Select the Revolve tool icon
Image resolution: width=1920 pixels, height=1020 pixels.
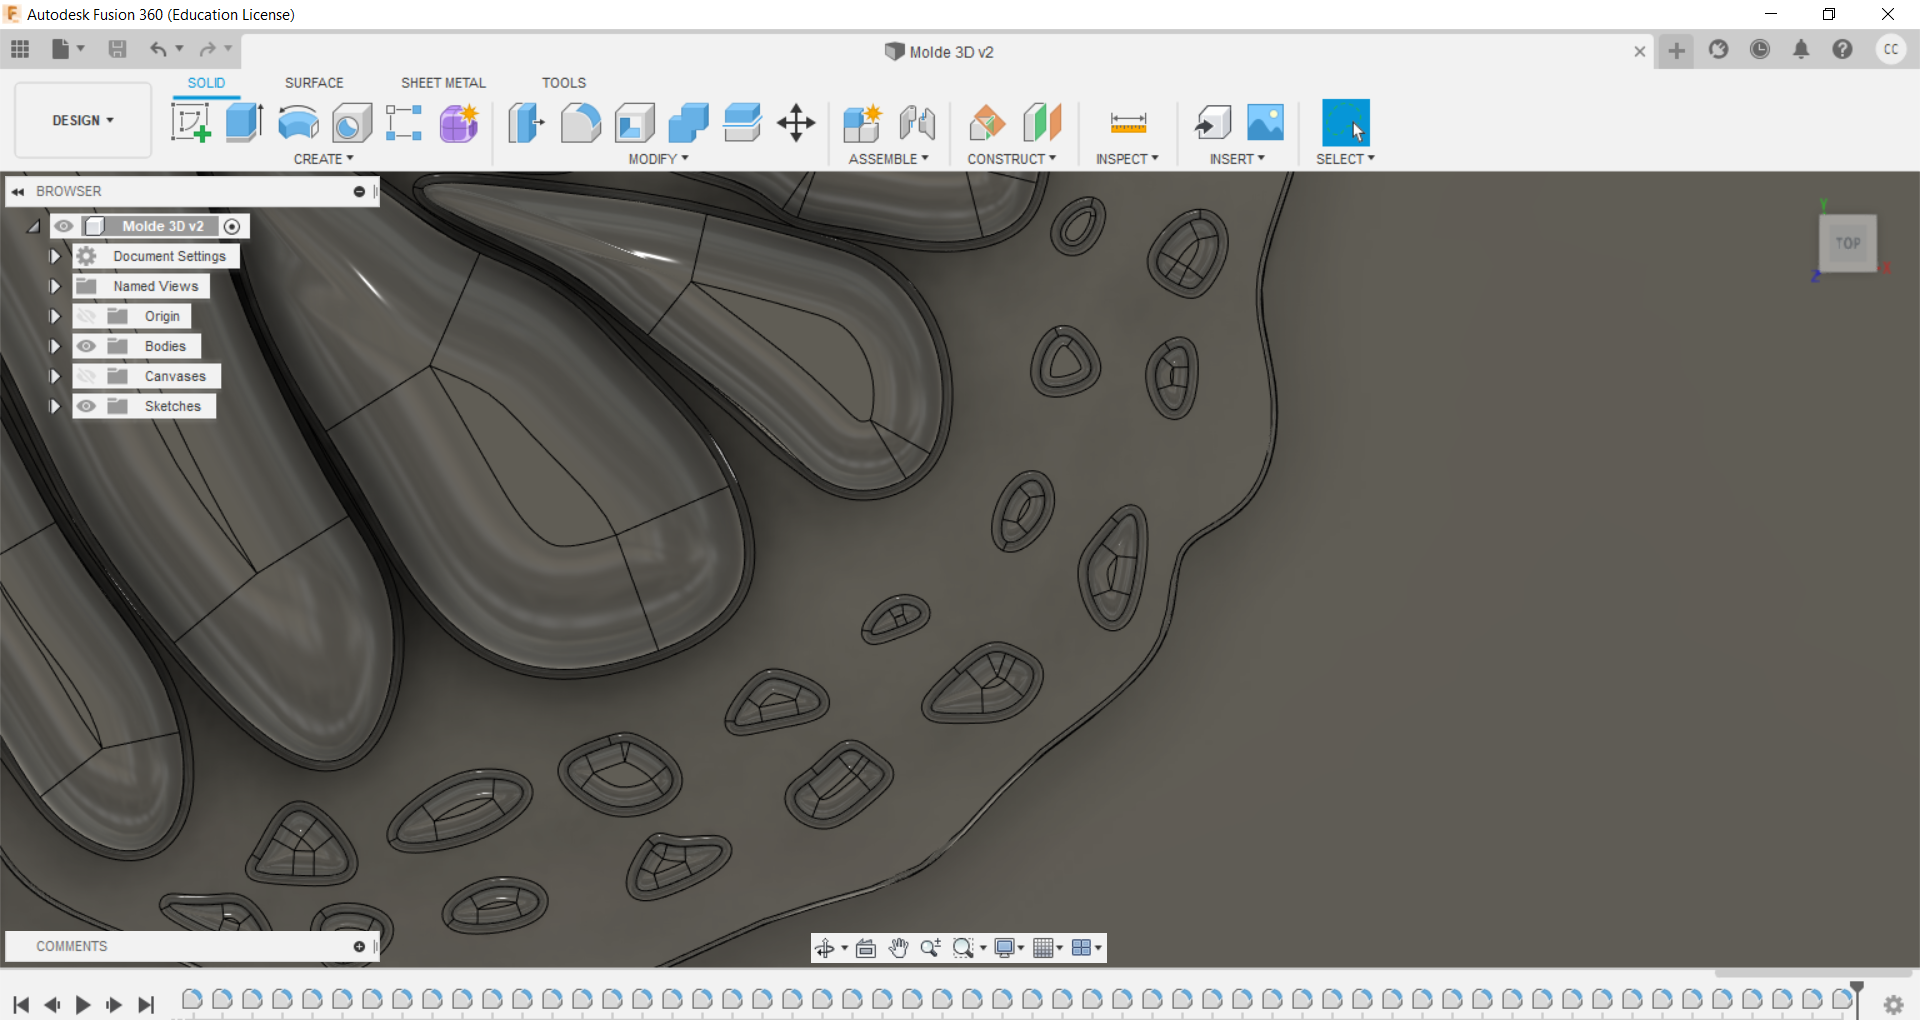(x=298, y=123)
